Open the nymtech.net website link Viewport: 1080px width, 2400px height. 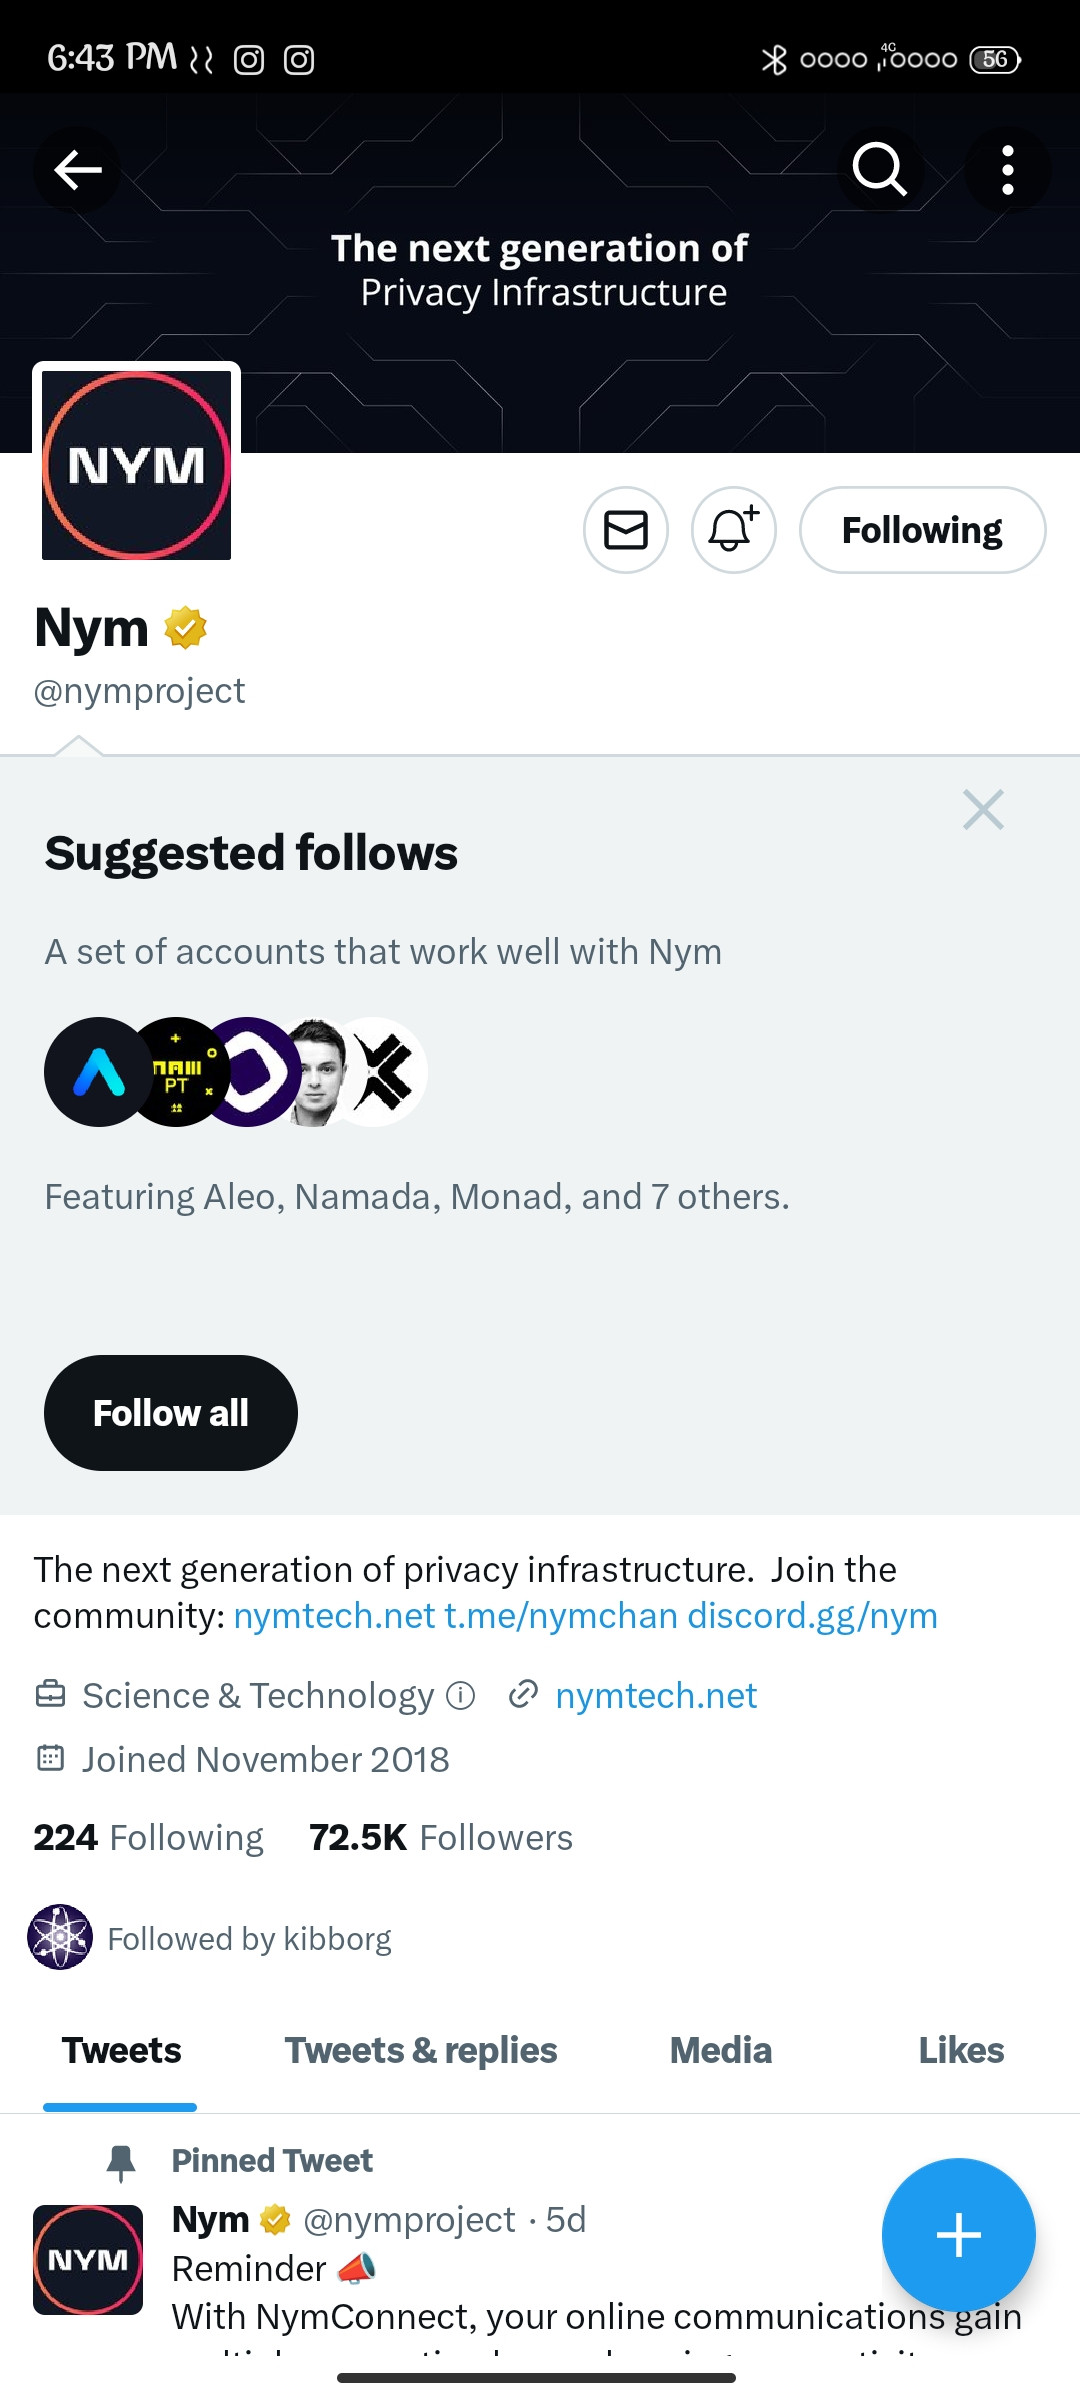coord(656,1696)
